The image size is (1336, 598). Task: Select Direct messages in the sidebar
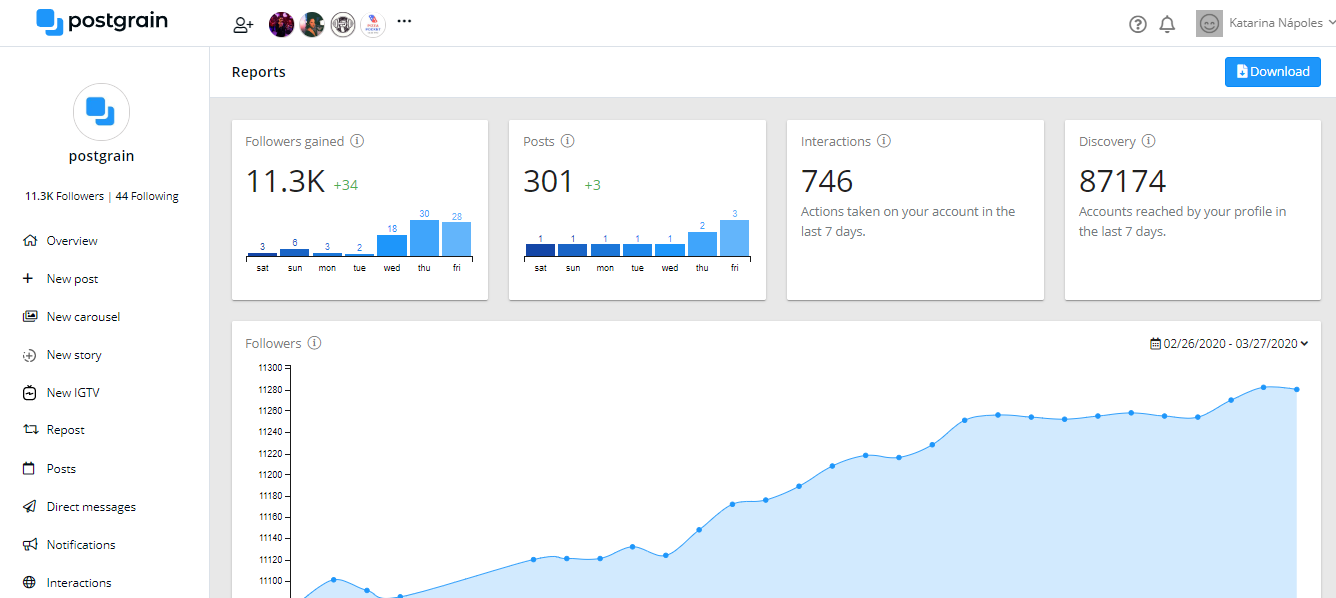pyautogui.click(x=90, y=507)
